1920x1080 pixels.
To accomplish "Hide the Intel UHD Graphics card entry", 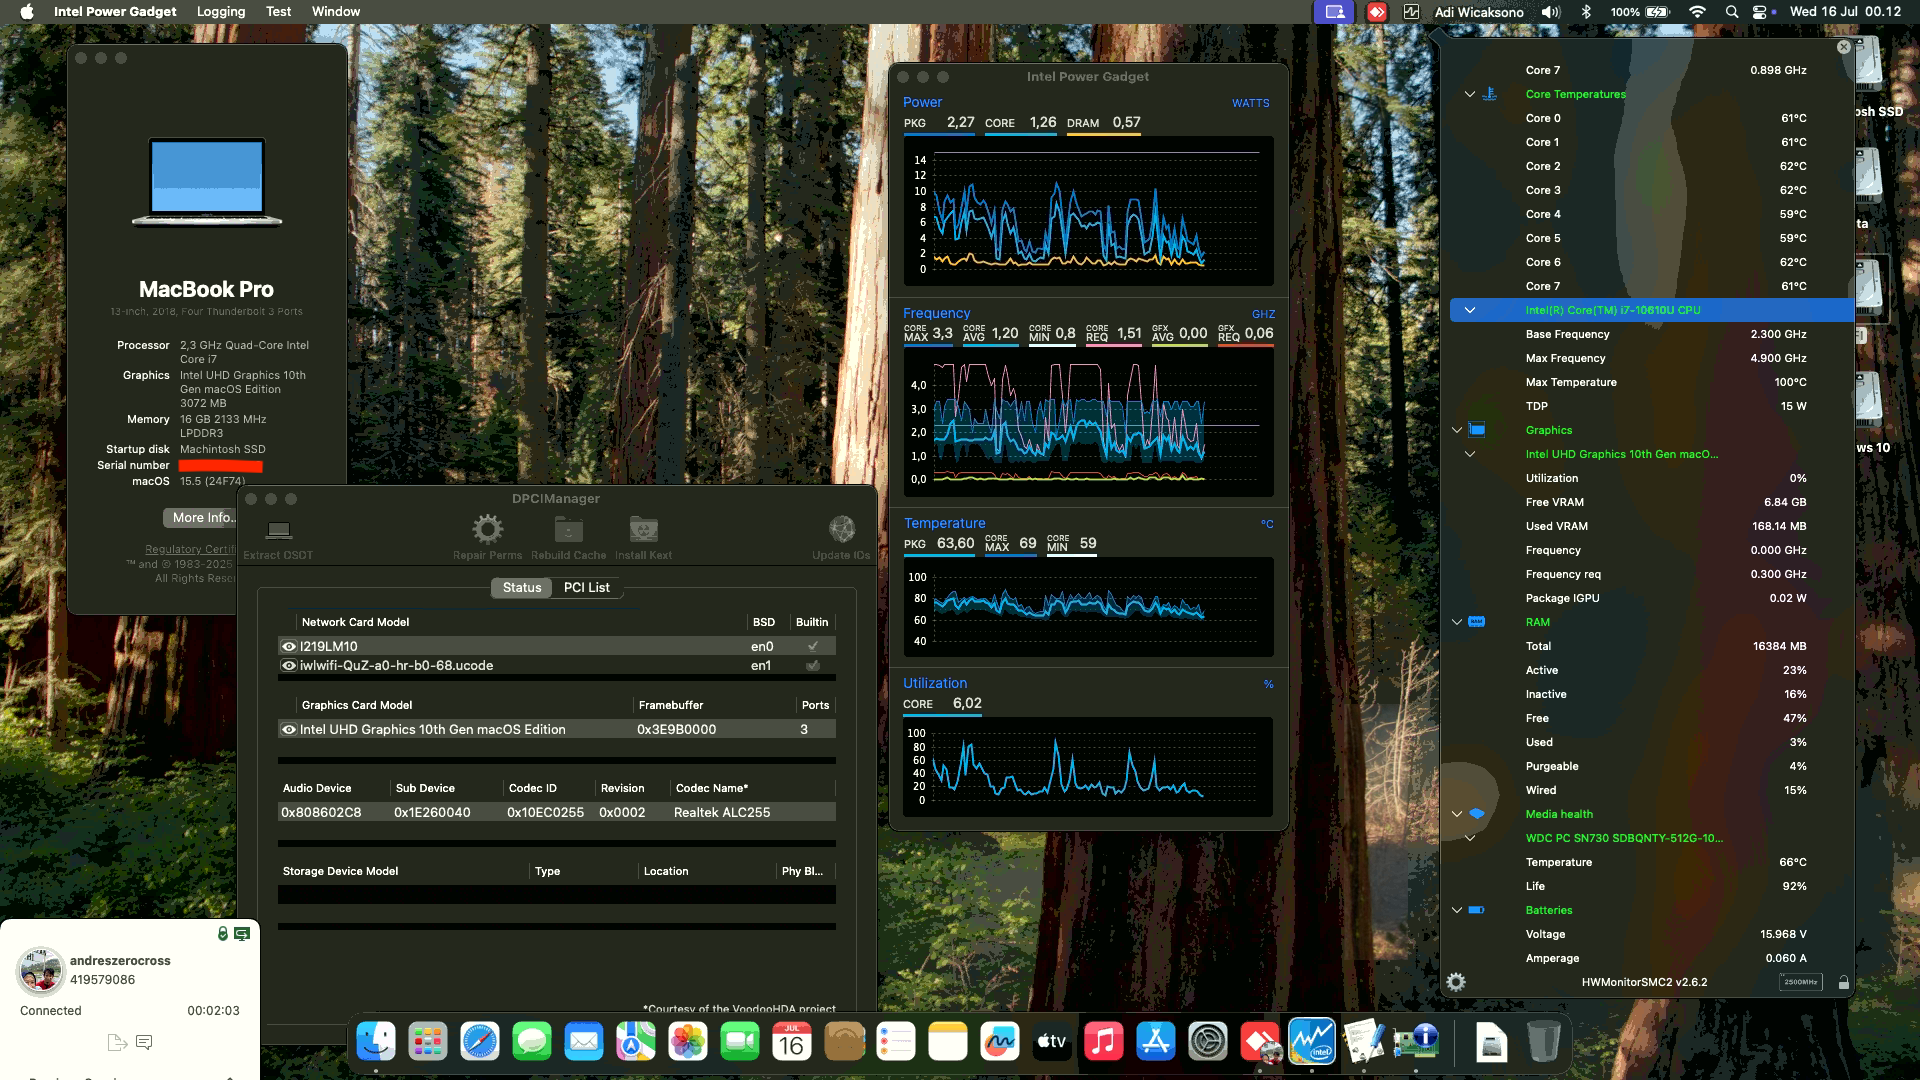I will (288, 729).
